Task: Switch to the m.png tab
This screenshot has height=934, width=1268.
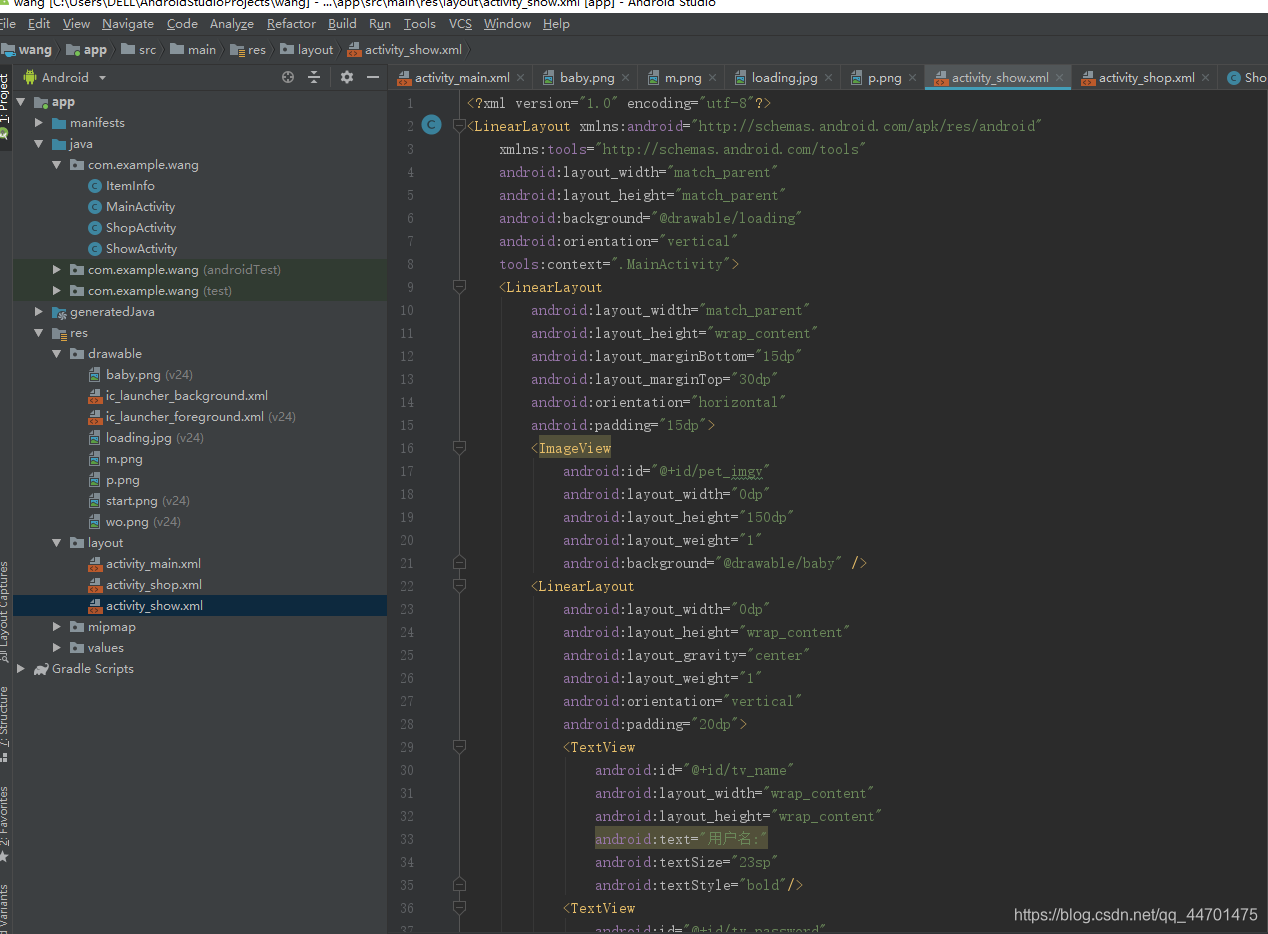Action: (683, 78)
